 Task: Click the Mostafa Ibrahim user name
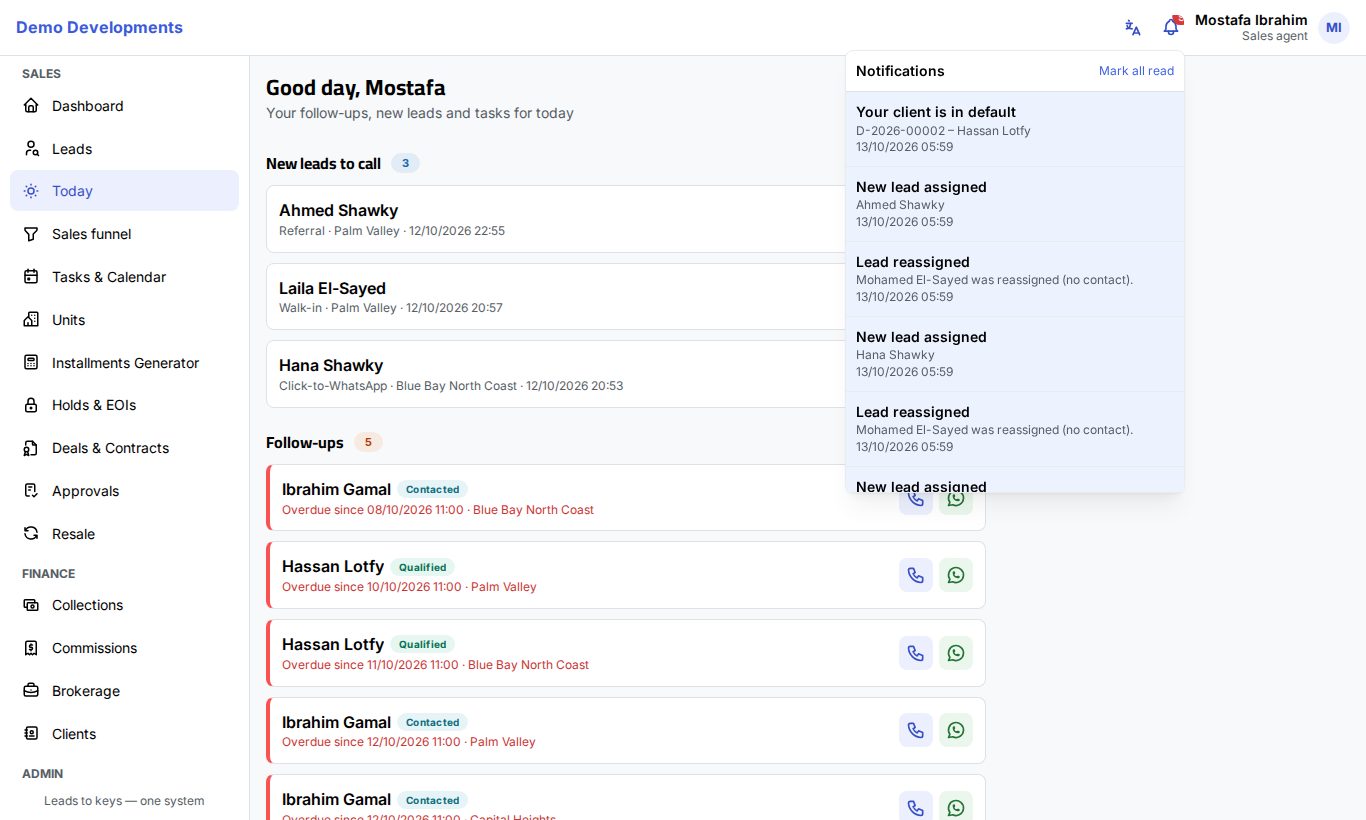(1251, 20)
